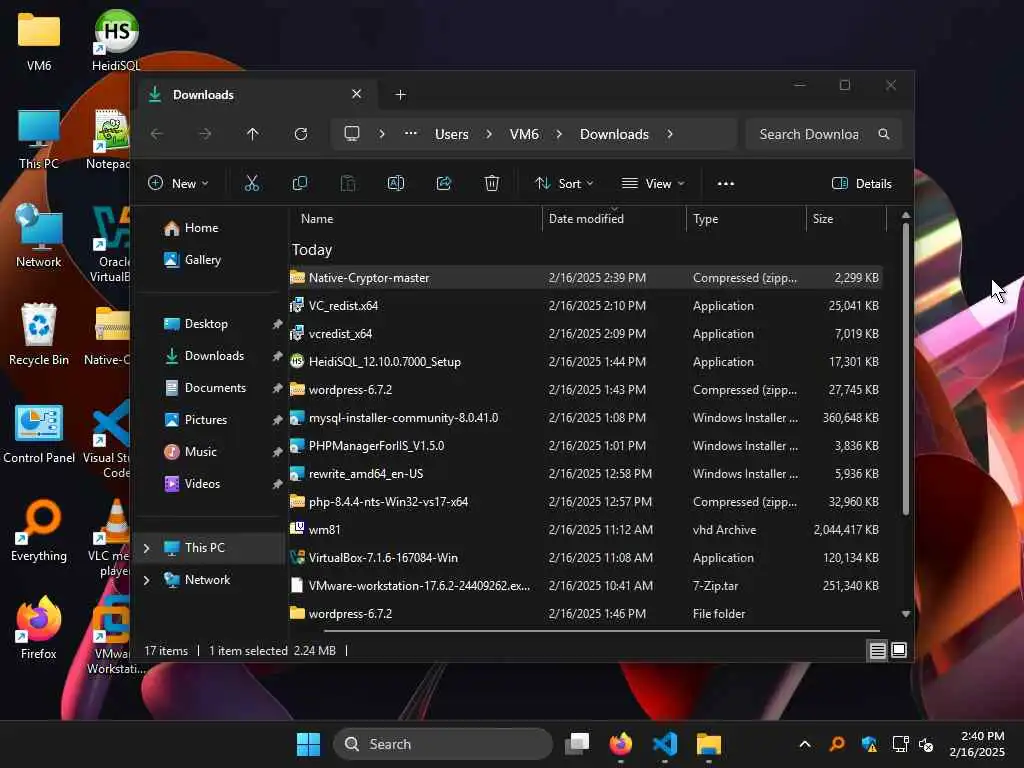The image size is (1024, 768).
Task: Open the See more three-dots toolbar menu
Action: tap(726, 184)
